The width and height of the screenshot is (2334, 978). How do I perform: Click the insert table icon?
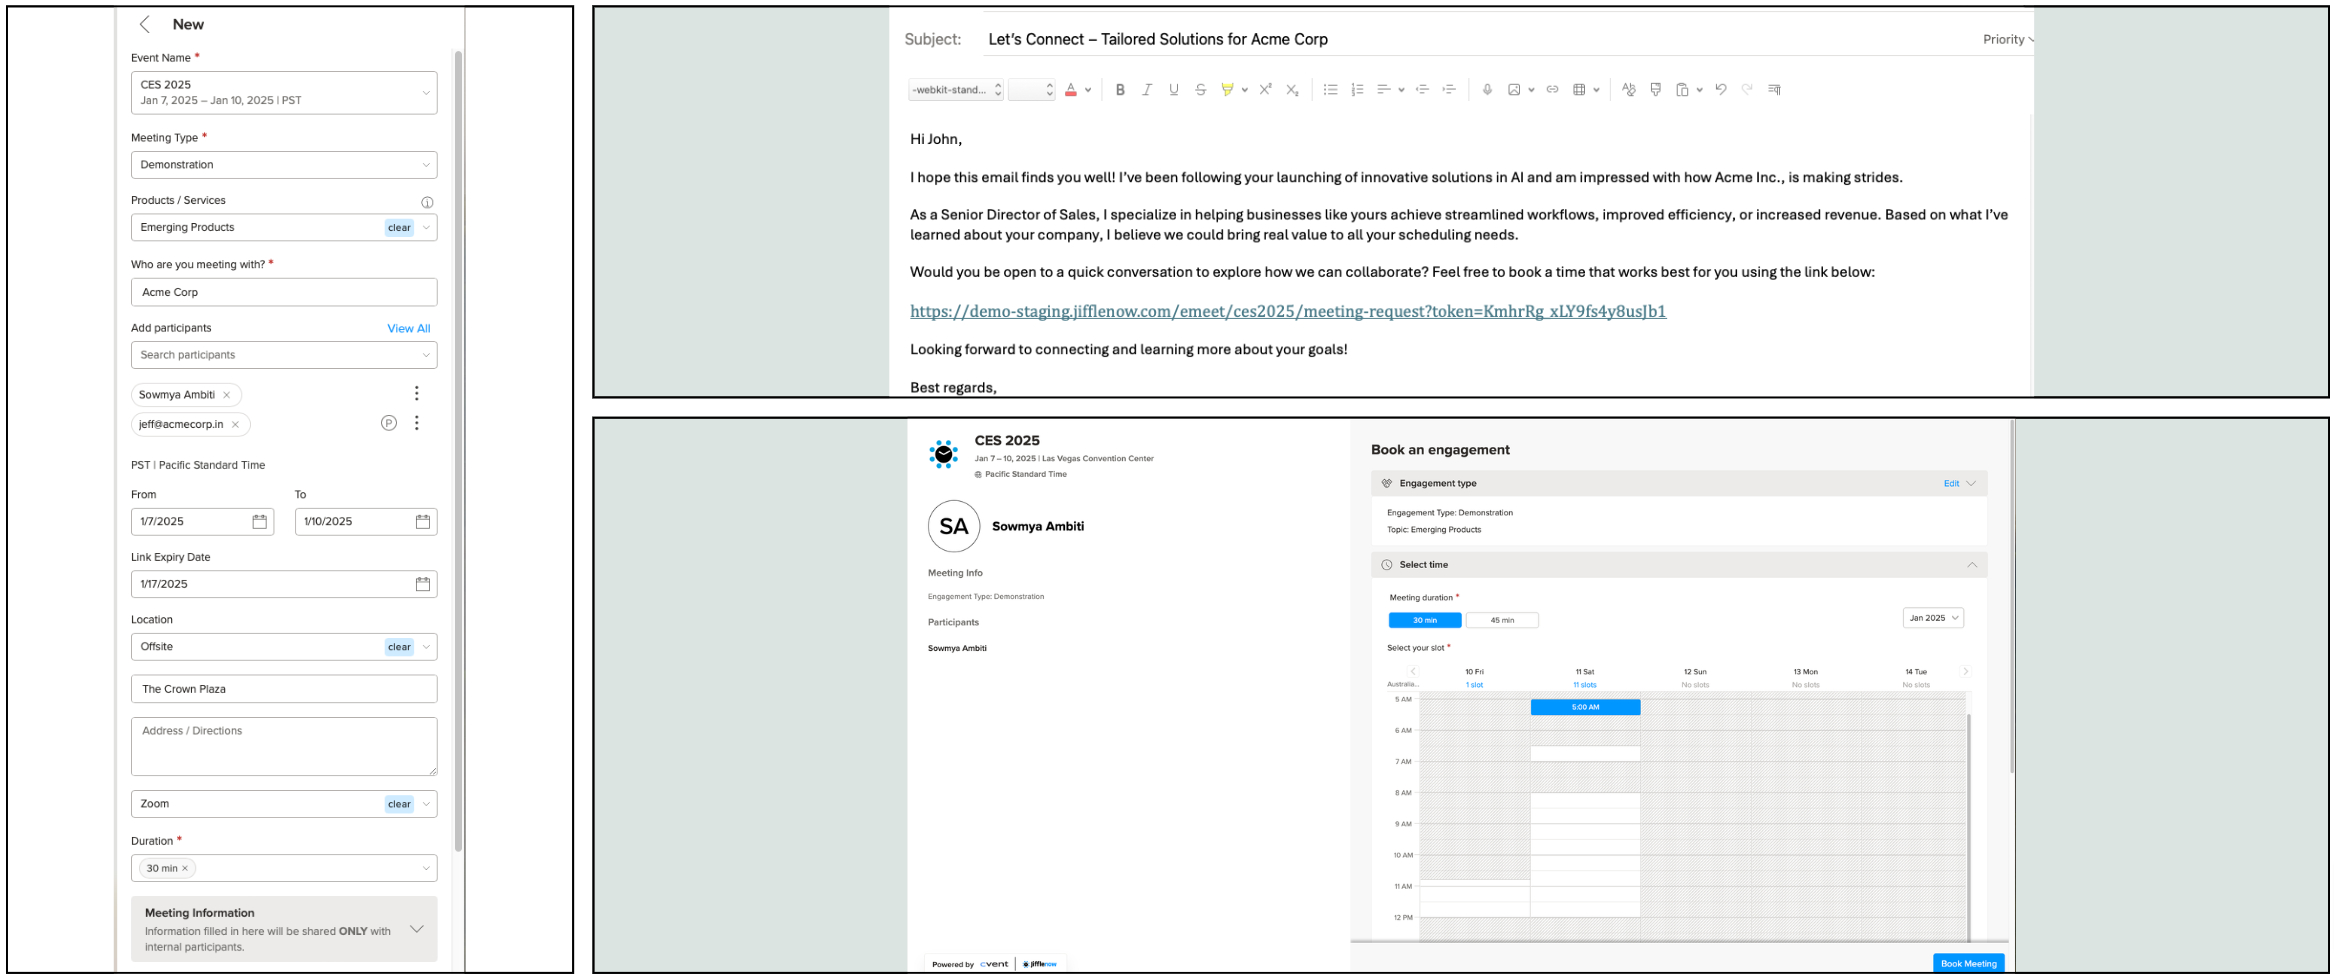point(1579,90)
